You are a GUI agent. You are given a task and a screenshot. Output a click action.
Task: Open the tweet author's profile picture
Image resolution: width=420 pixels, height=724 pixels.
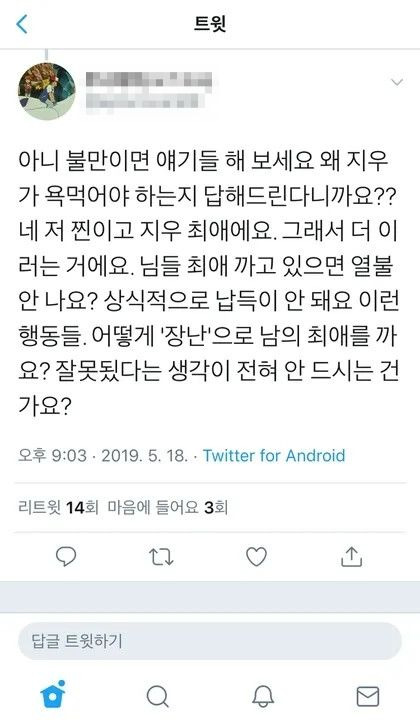click(x=47, y=91)
